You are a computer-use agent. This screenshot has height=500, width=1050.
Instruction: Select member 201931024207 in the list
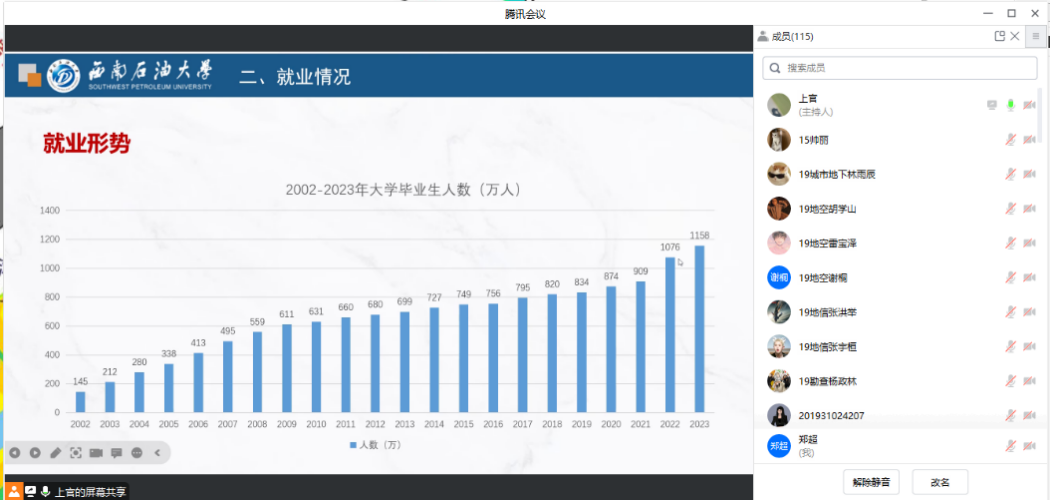pos(831,415)
